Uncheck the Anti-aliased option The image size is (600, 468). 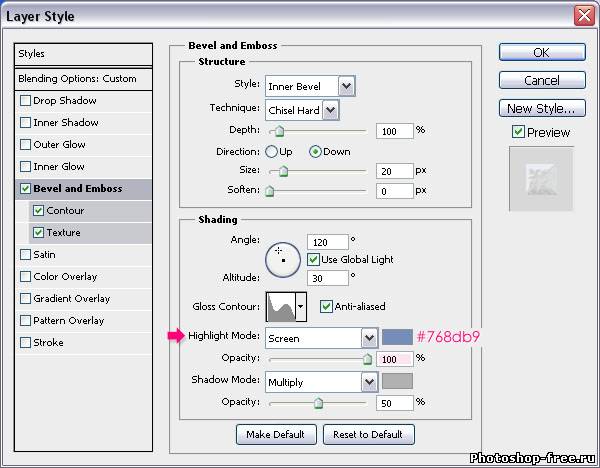(x=326, y=306)
